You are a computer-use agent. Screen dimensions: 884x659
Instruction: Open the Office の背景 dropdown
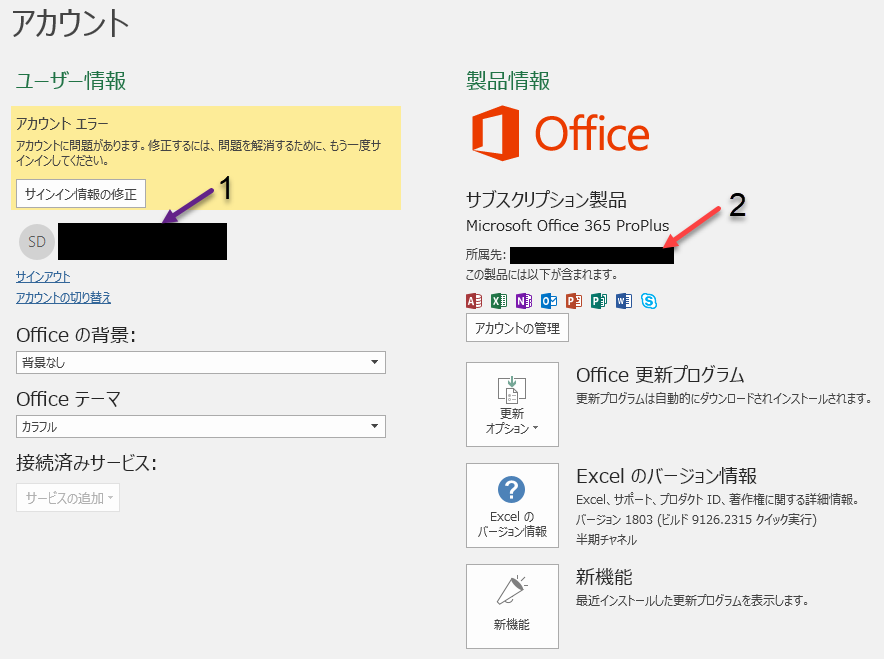(x=201, y=362)
